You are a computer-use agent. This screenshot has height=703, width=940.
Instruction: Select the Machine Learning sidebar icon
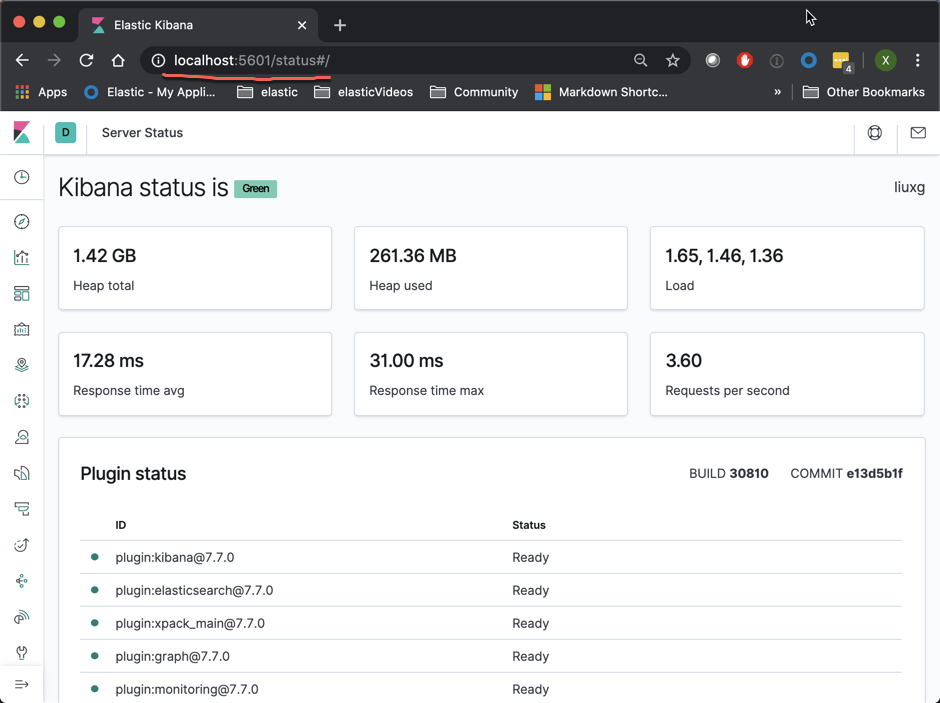tap(21, 401)
